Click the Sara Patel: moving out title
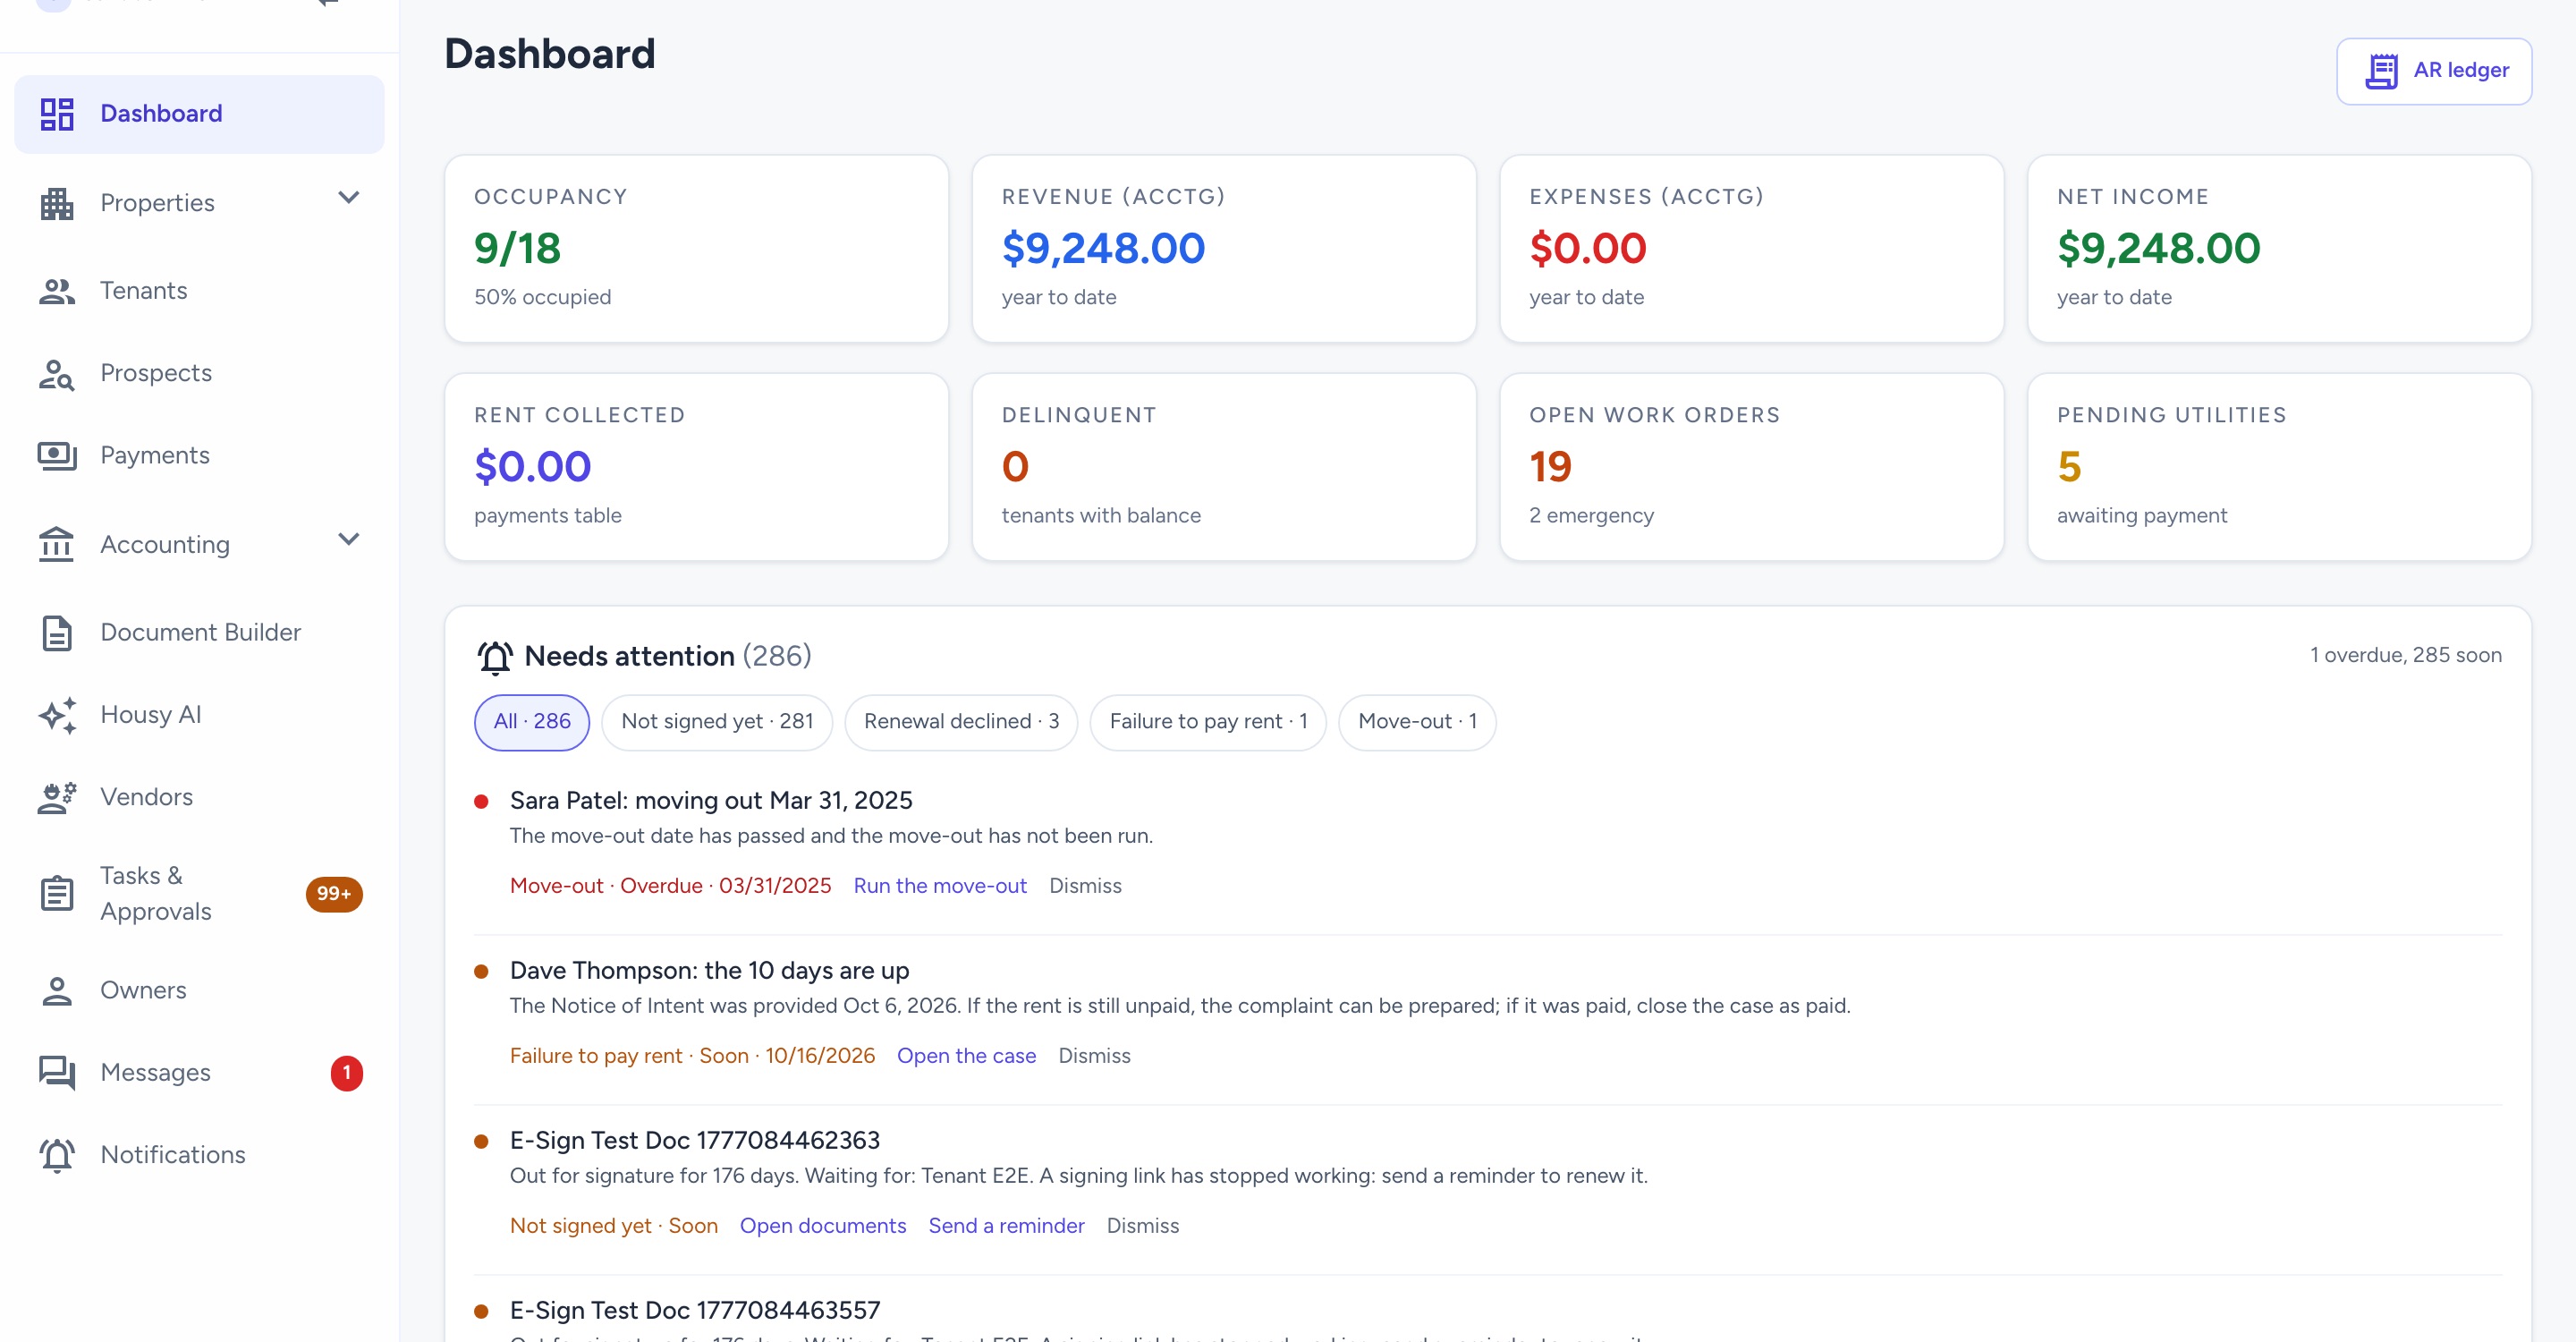The height and width of the screenshot is (1342, 2576). pyautogui.click(x=711, y=801)
